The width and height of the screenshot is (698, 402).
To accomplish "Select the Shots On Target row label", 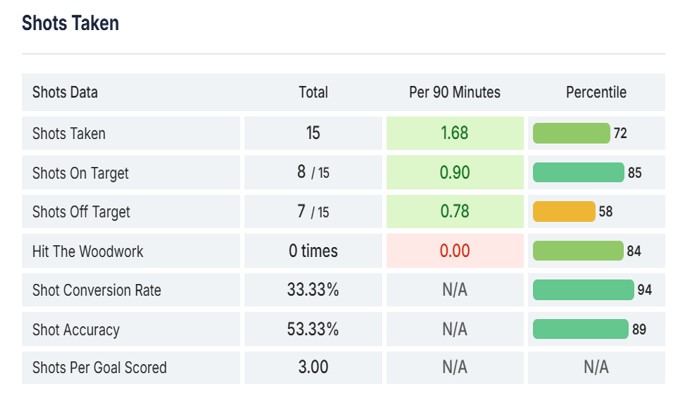I will (x=80, y=173).
